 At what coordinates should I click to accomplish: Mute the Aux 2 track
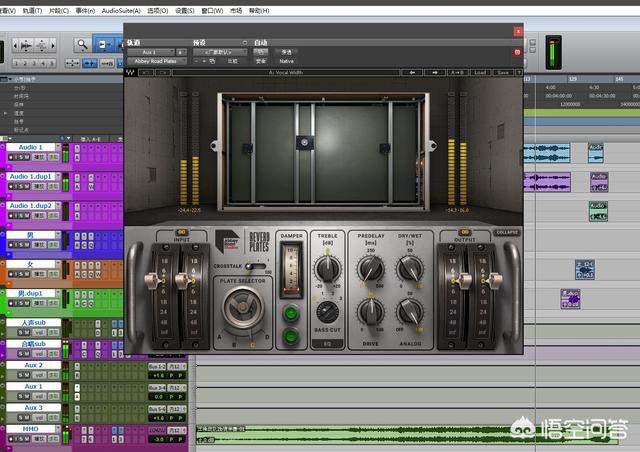(27, 375)
